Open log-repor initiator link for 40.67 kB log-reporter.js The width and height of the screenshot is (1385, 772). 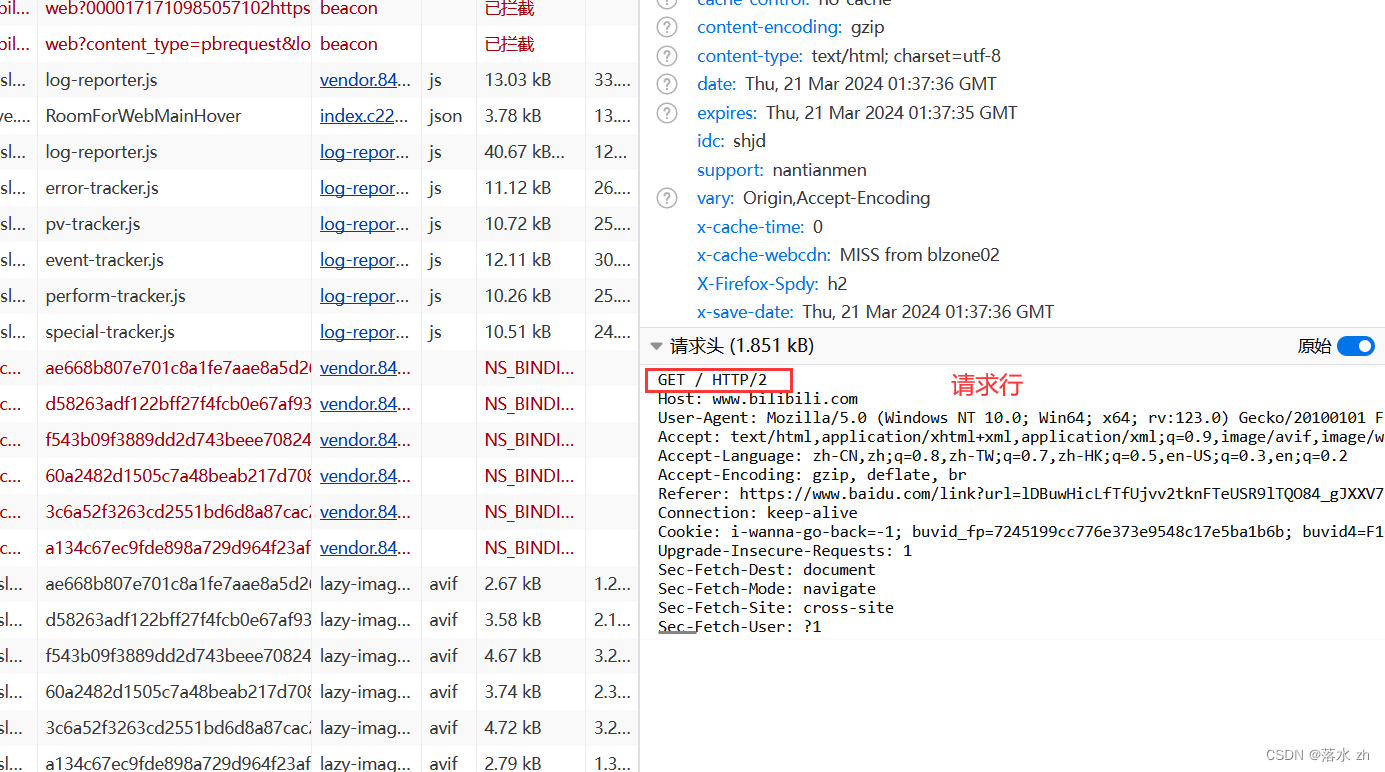coord(365,152)
